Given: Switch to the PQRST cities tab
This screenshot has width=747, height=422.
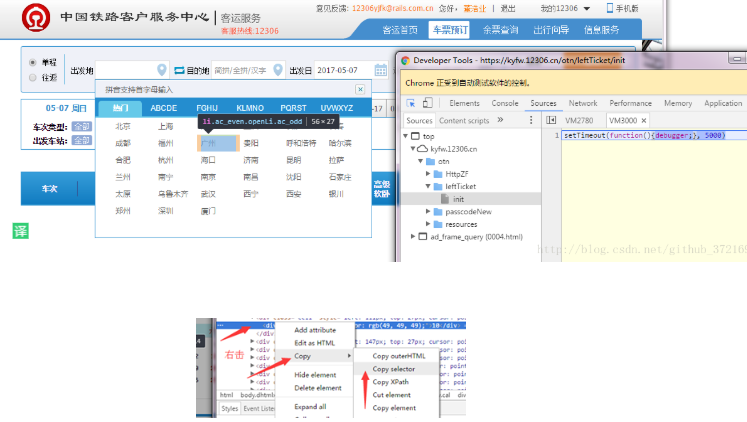Looking at the screenshot, I should pyautogui.click(x=293, y=108).
